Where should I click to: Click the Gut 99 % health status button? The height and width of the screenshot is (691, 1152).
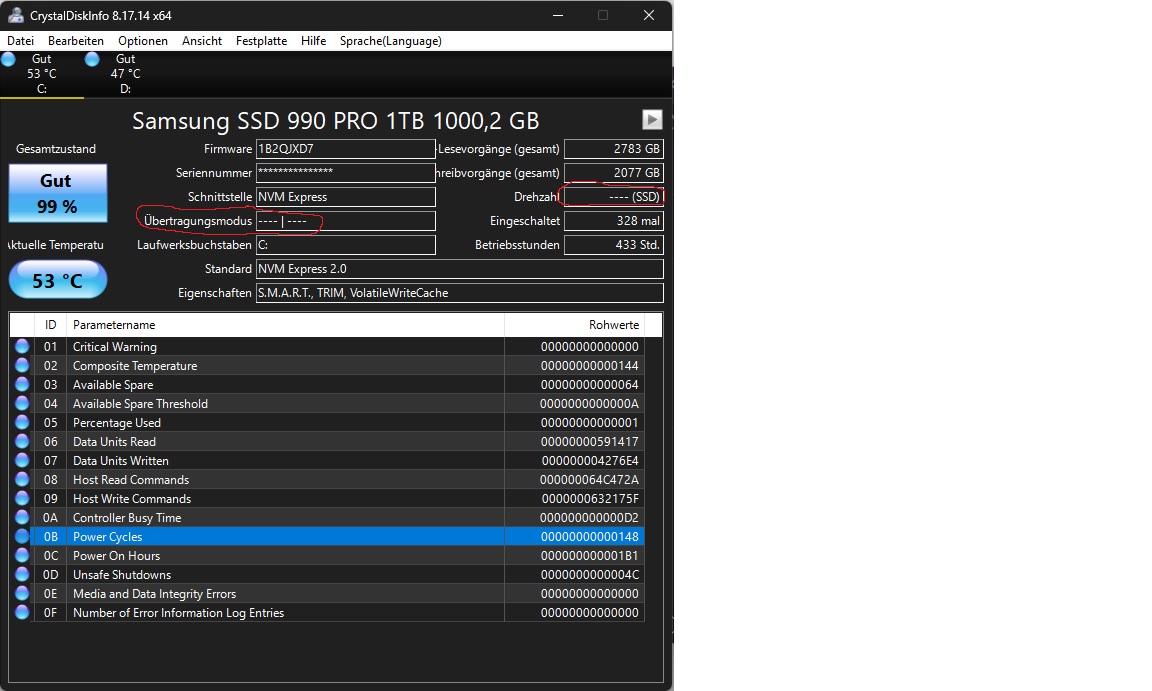pyautogui.click(x=57, y=193)
